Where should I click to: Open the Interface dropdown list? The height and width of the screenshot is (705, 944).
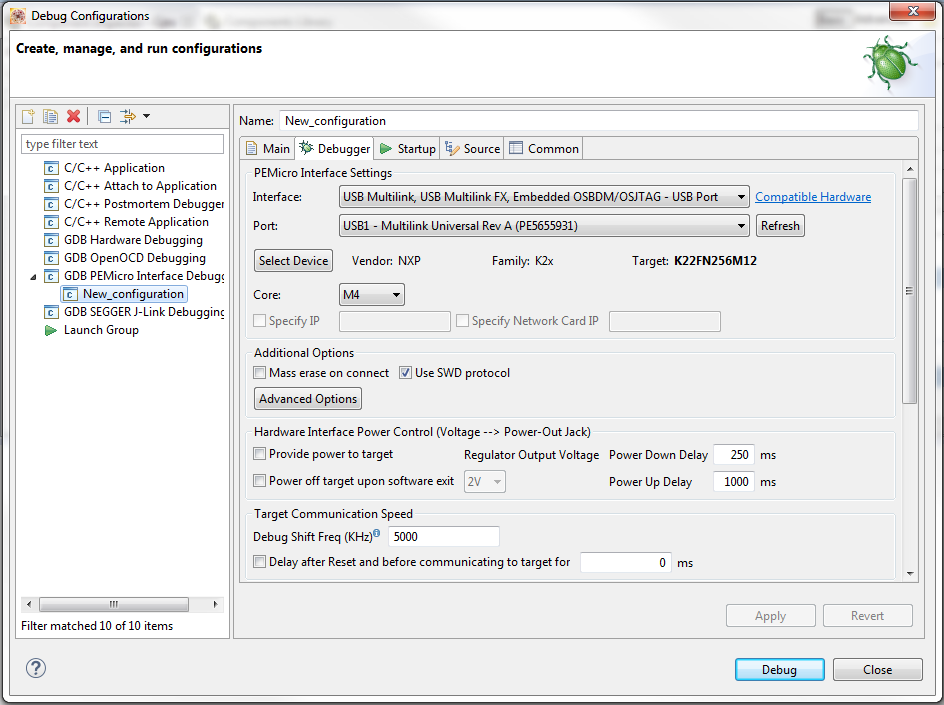click(x=544, y=197)
